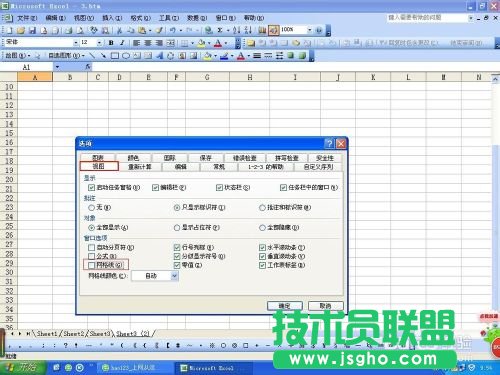Uncheck the 编辑栏 formula bar checkbox
Image resolution: width=500 pixels, height=375 pixels.
coord(155,188)
